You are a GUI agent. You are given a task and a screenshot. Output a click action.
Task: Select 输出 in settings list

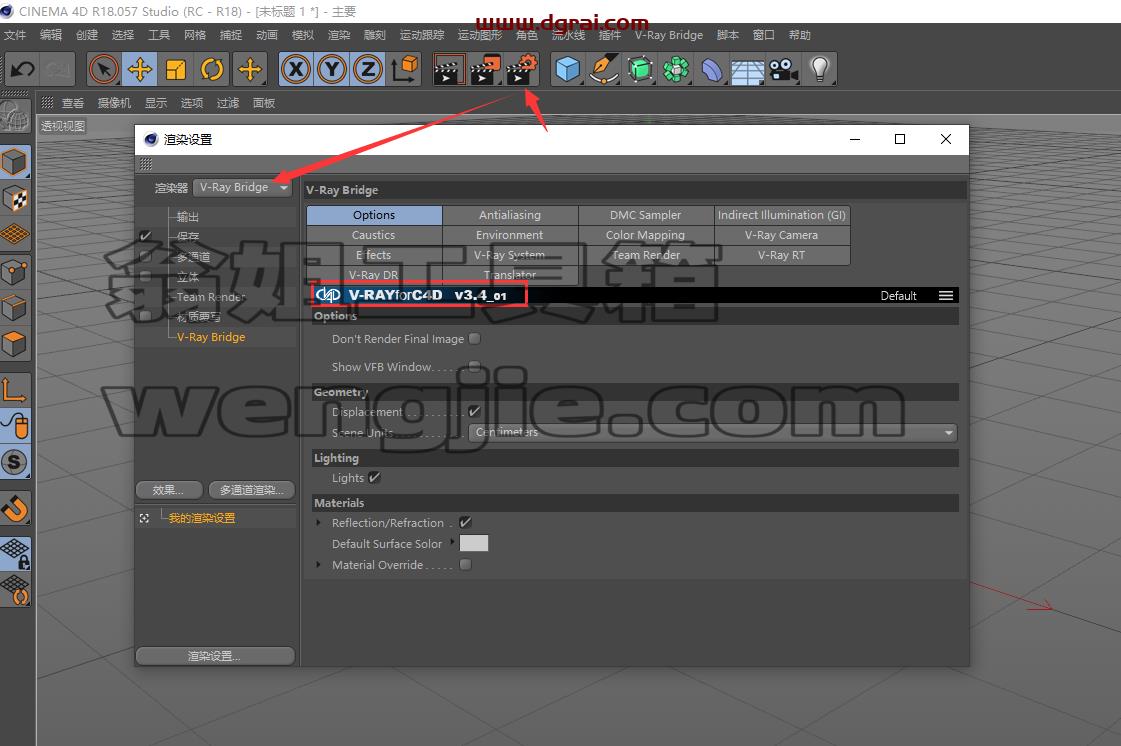(188, 217)
